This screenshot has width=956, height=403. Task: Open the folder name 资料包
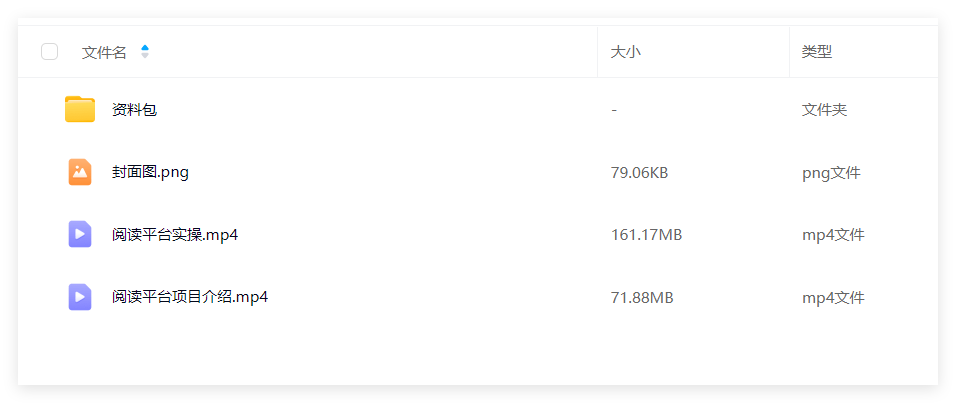(x=134, y=110)
